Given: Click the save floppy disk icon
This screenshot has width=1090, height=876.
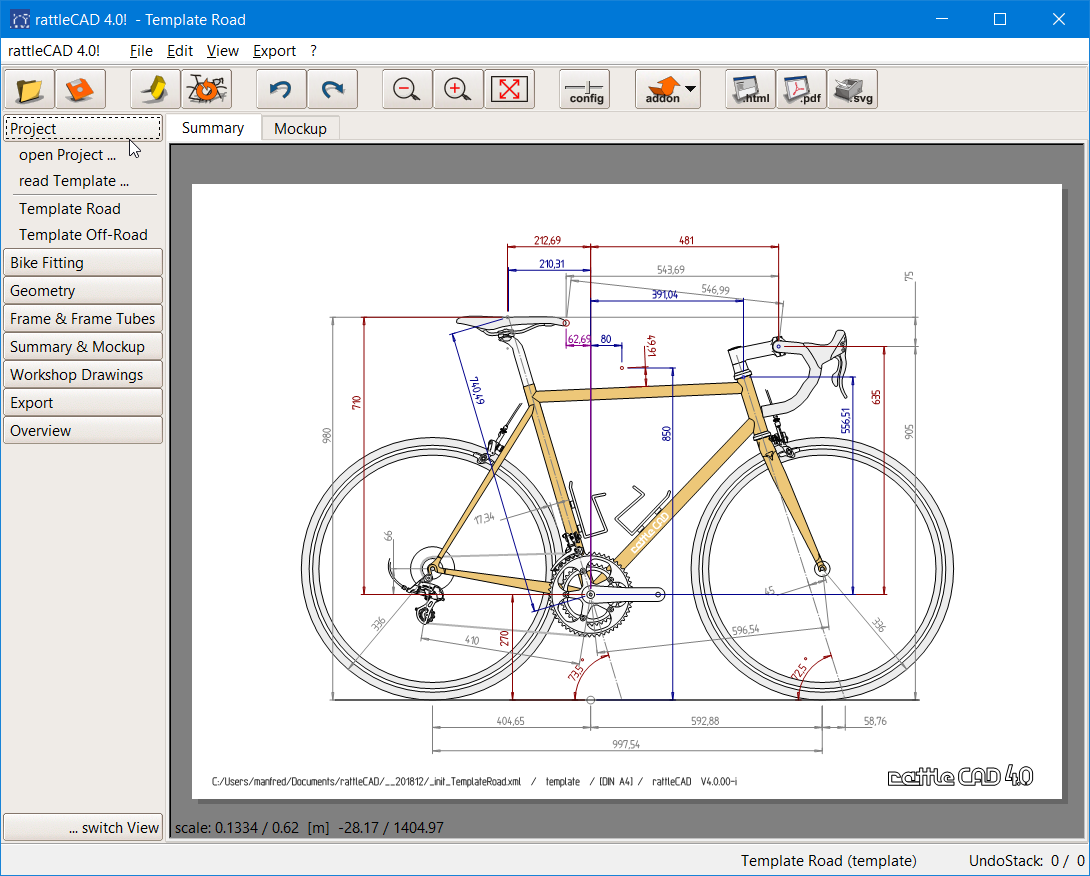Looking at the screenshot, I should click(x=80, y=89).
